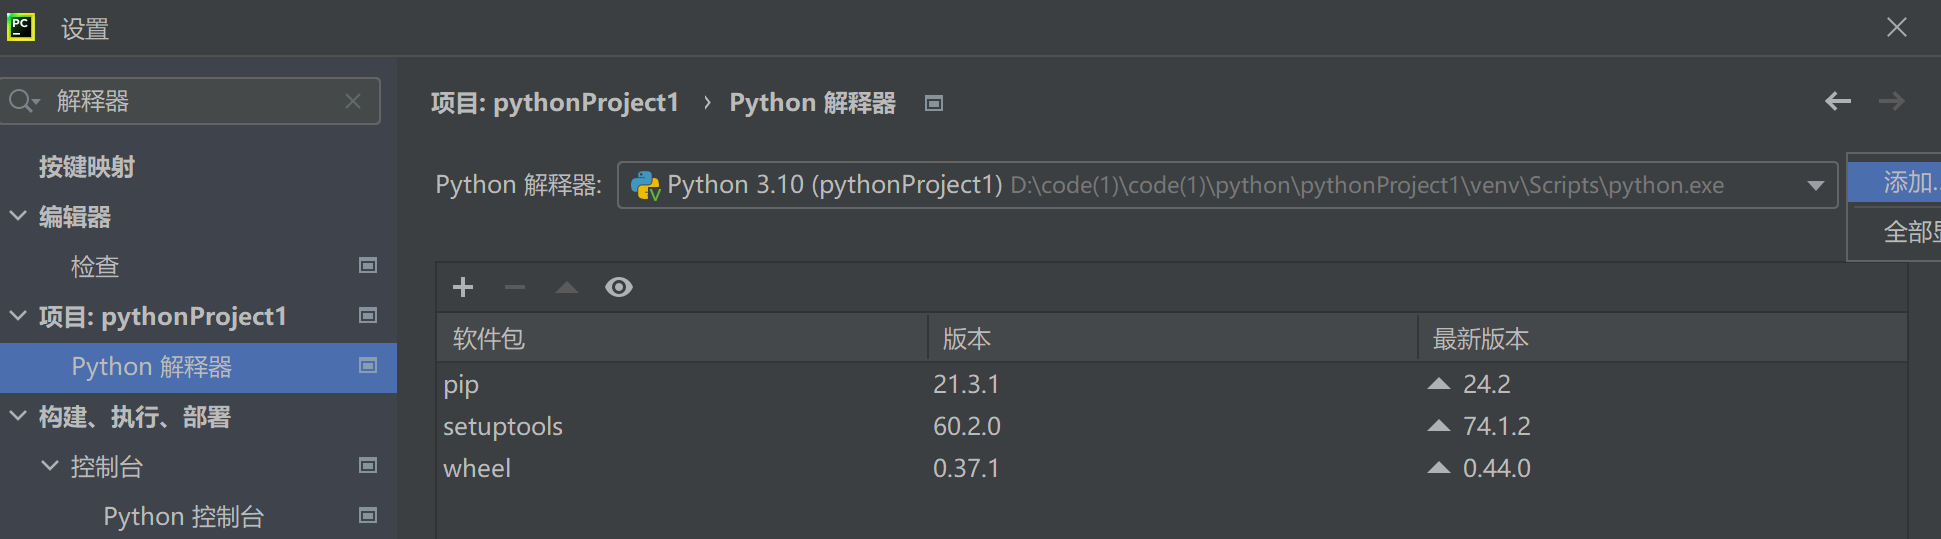Screen dimensions: 1941x539
Task: Clear the search field text
Action: click(x=353, y=101)
